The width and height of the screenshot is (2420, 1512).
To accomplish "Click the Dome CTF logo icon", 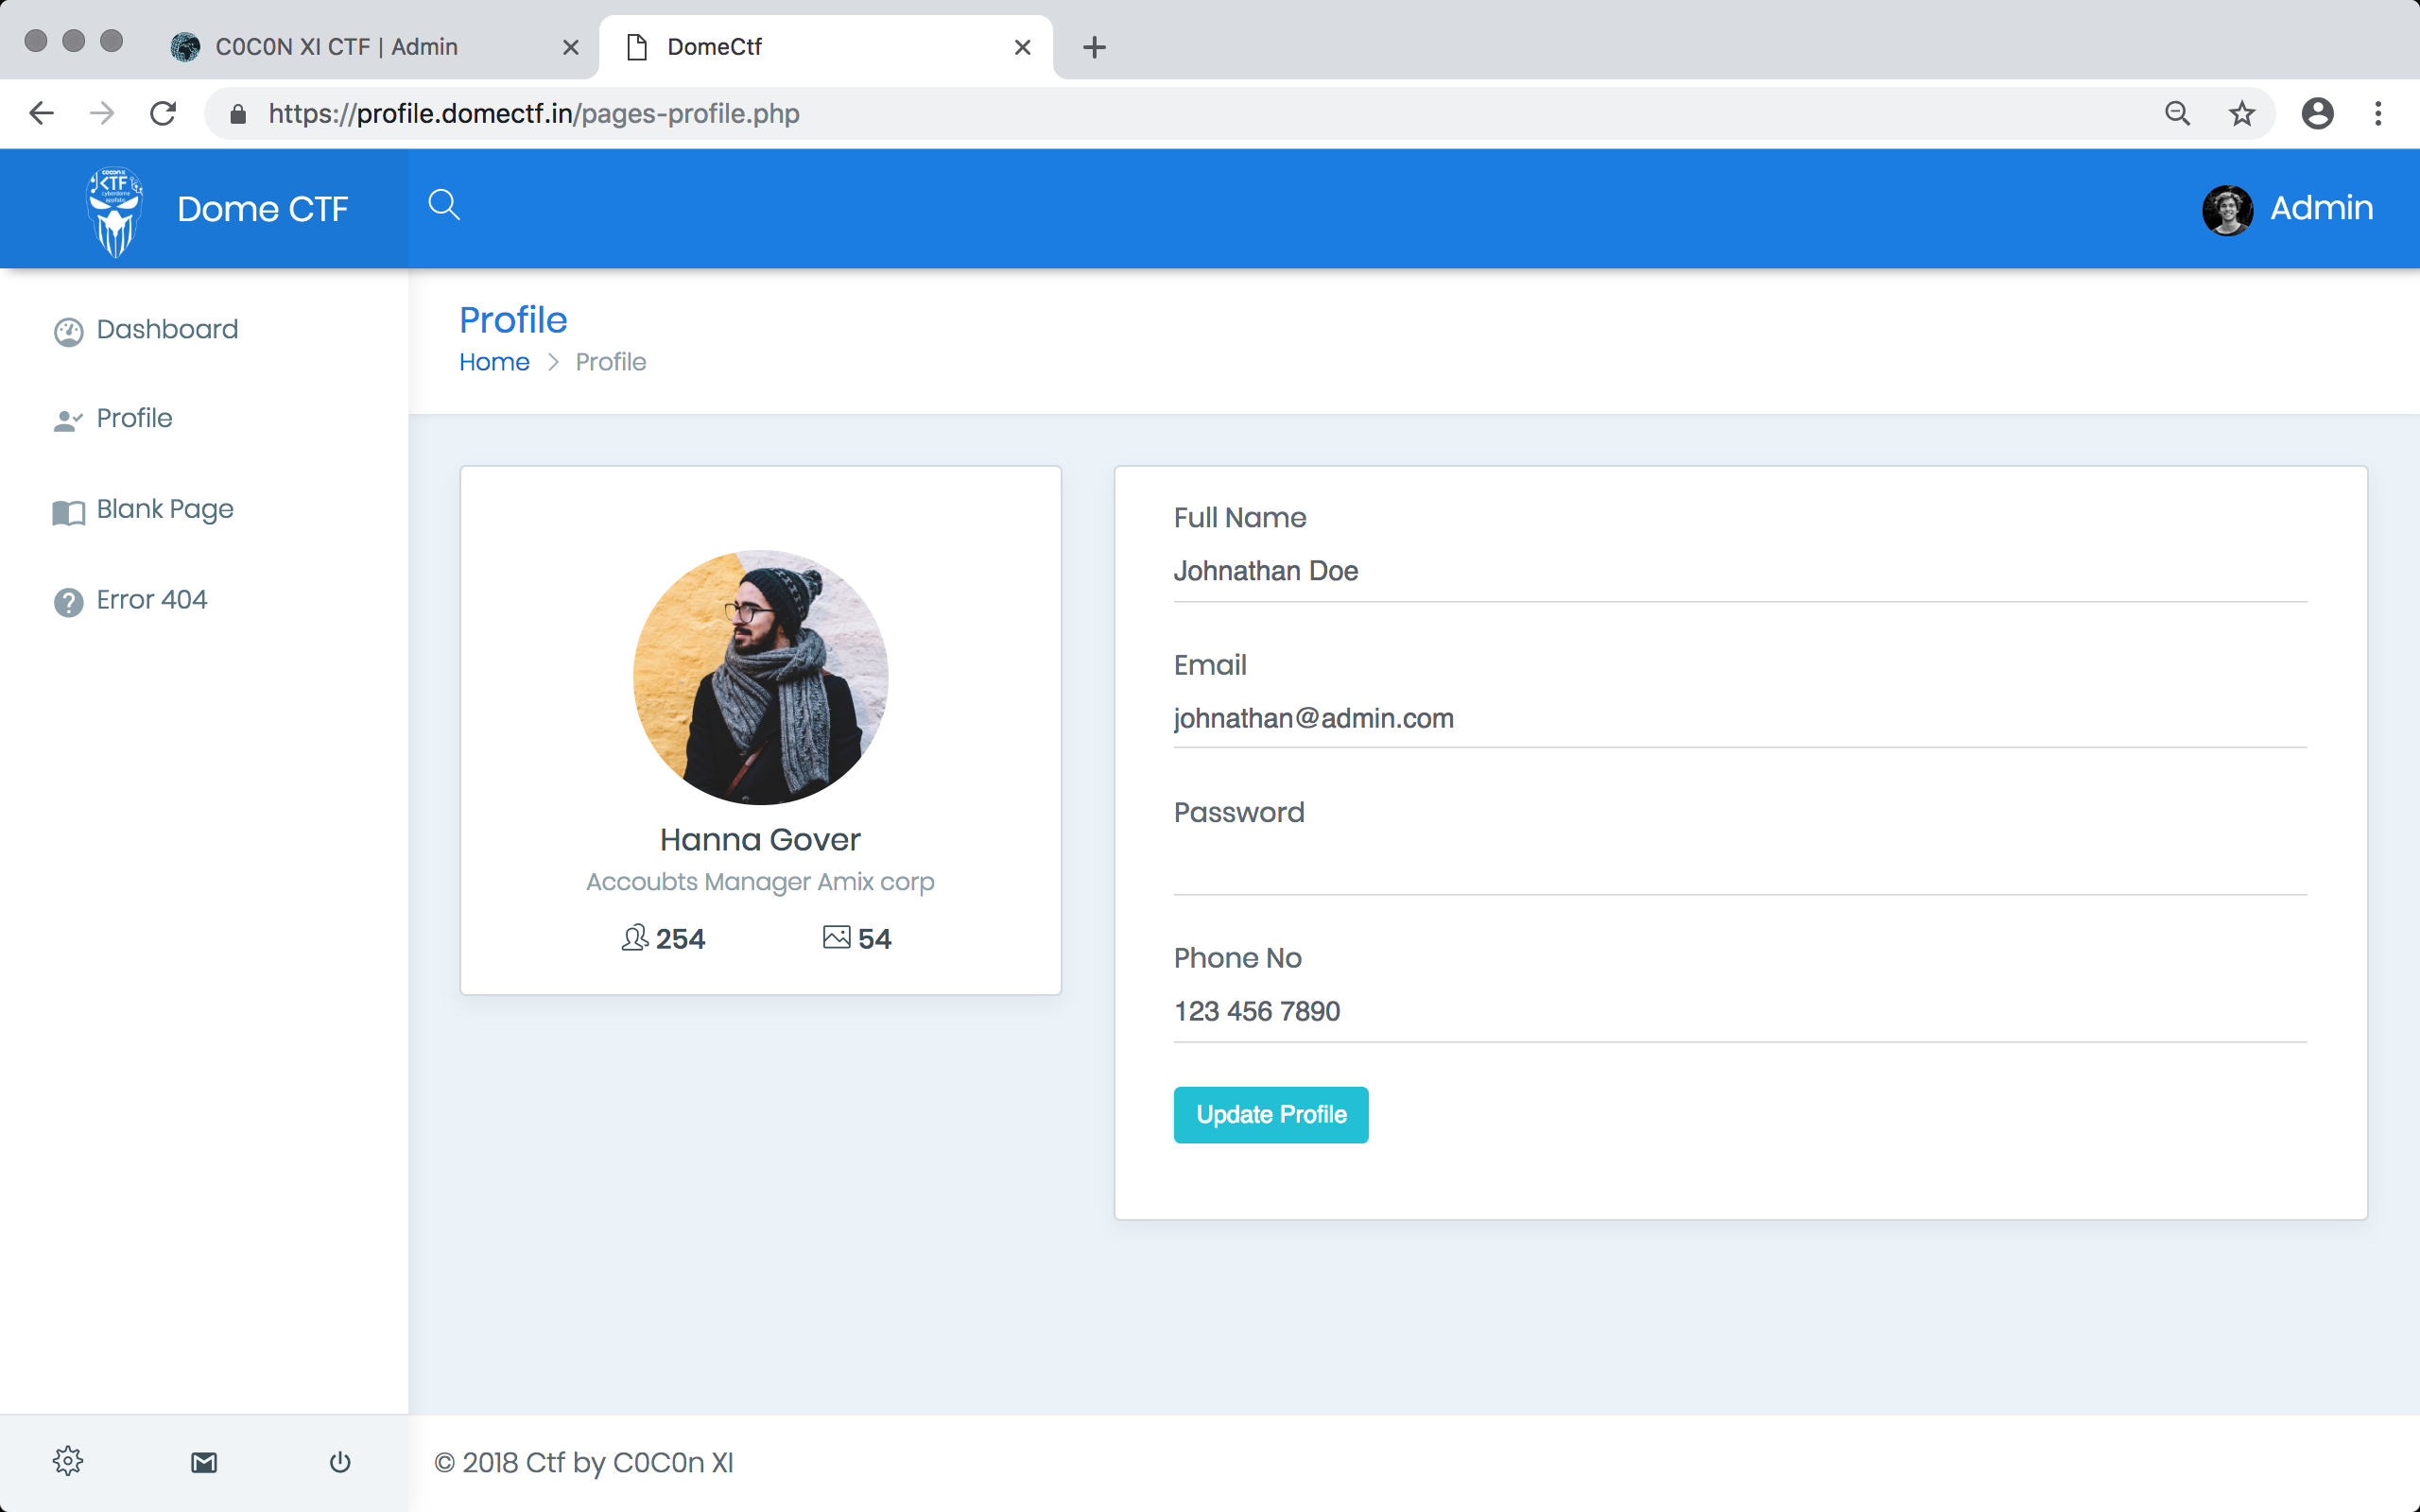I will click(x=113, y=207).
